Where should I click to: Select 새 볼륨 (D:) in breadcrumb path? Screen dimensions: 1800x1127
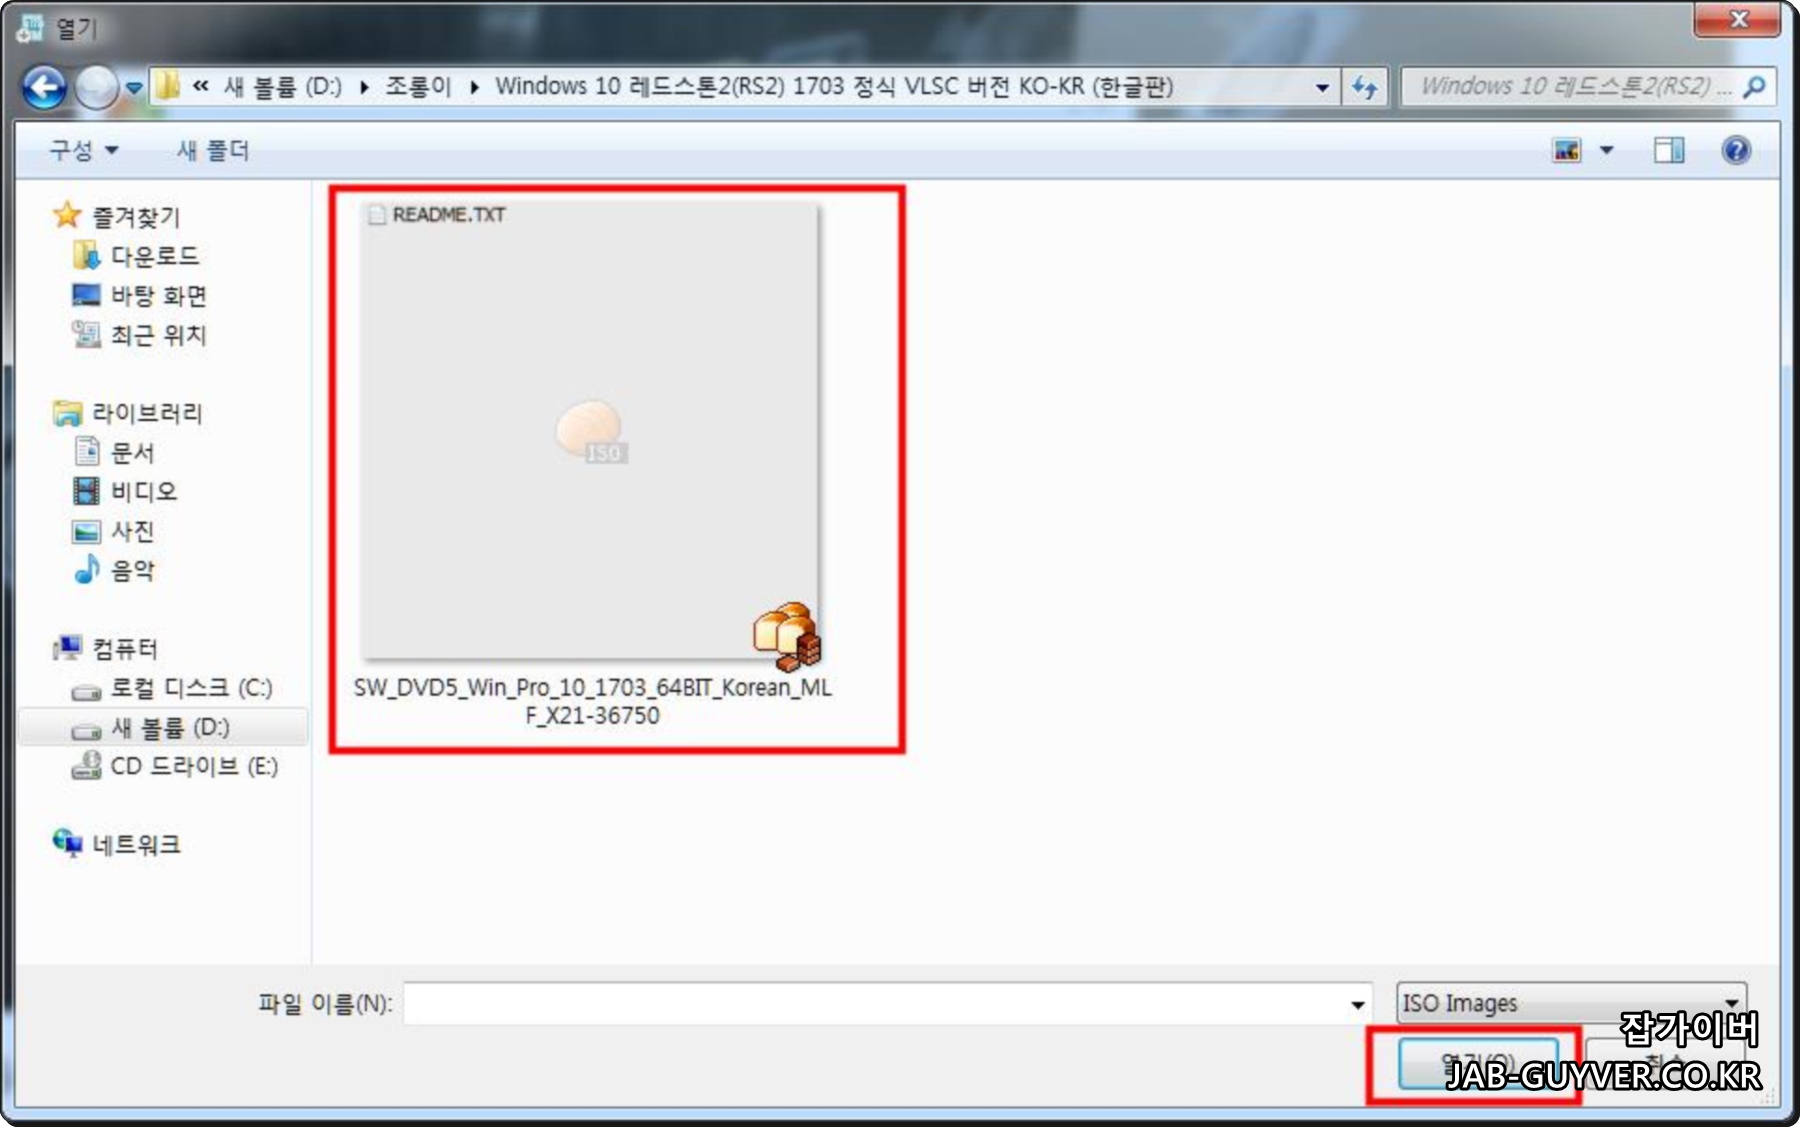click(x=283, y=87)
